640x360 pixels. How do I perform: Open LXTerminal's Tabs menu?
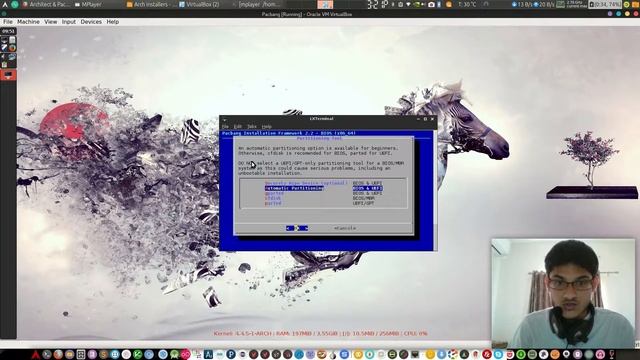pos(251,127)
